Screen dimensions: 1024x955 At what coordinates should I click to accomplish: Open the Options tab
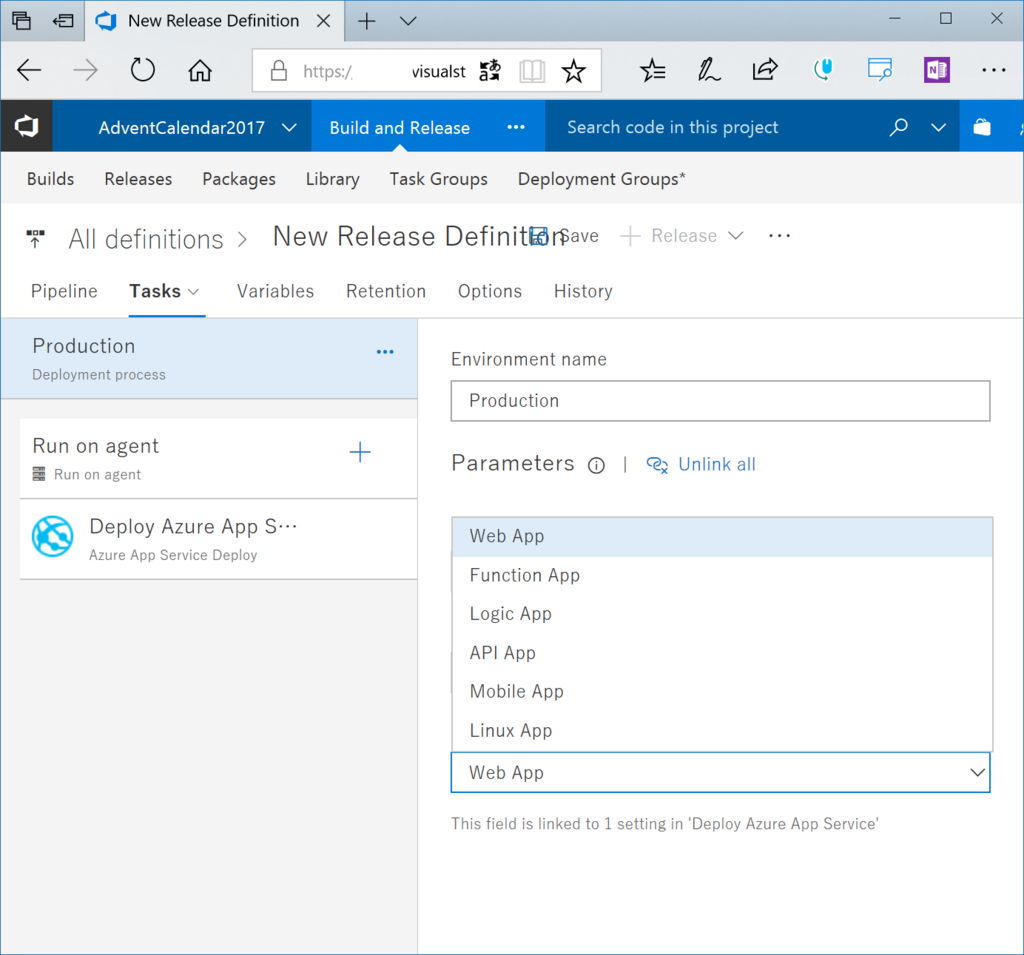pos(490,291)
